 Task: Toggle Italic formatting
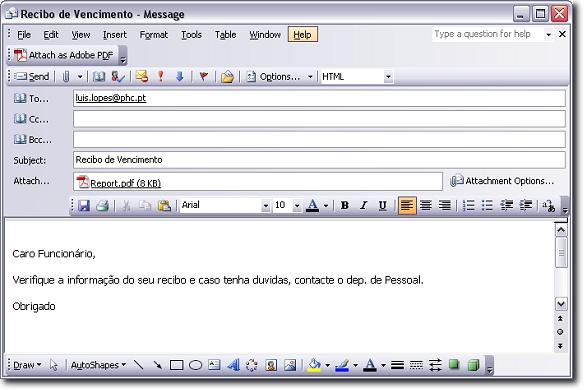(x=364, y=205)
